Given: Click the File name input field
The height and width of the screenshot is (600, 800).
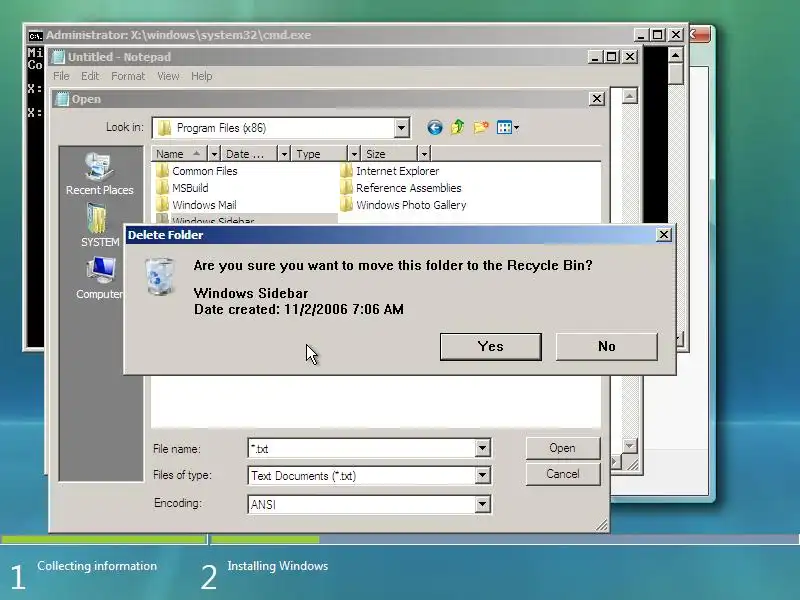Looking at the screenshot, I should (x=362, y=448).
